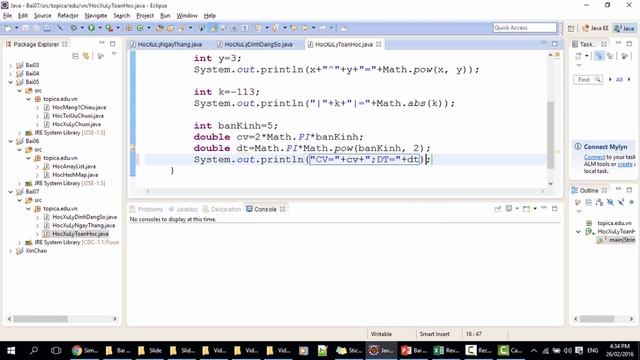
Task: Expand the Bai03 project node
Action: (11, 65)
